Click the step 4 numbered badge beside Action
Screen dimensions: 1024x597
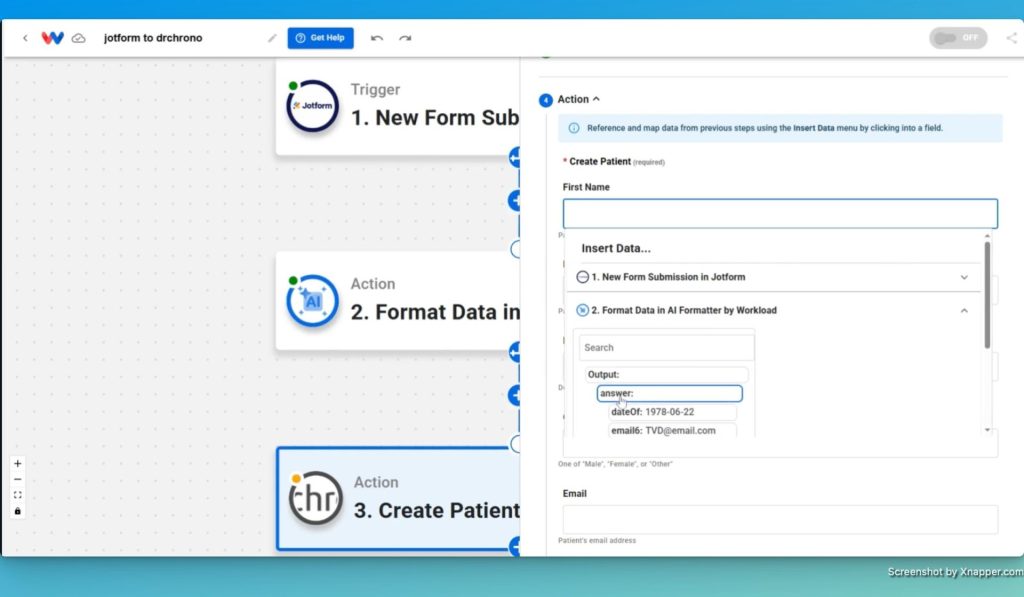[545, 100]
